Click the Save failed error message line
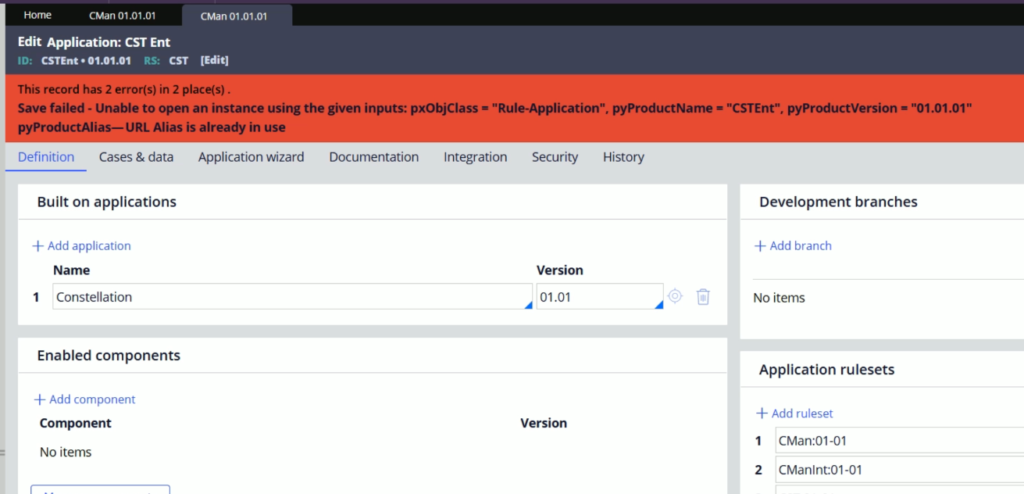This screenshot has width=1024, height=494. pos(496,108)
